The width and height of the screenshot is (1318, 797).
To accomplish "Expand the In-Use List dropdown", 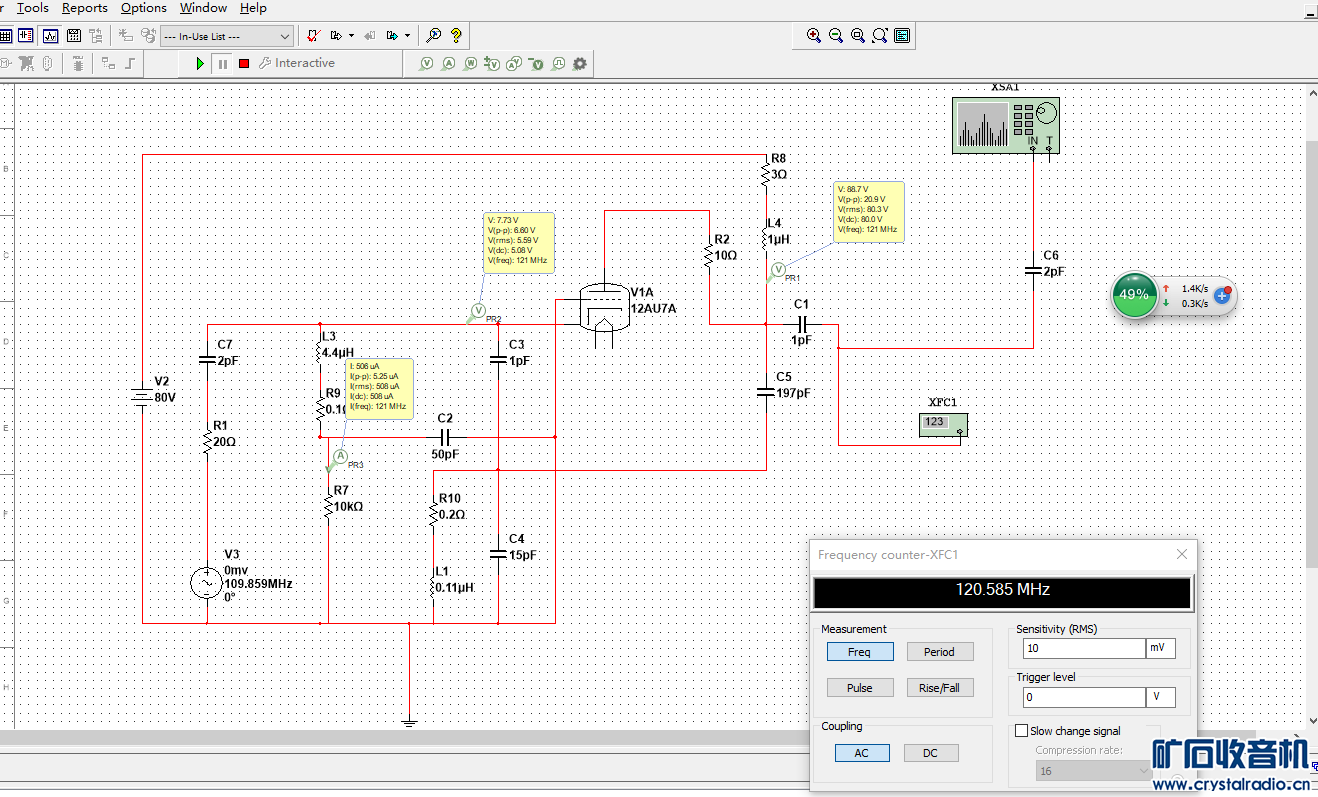I will pyautogui.click(x=285, y=36).
